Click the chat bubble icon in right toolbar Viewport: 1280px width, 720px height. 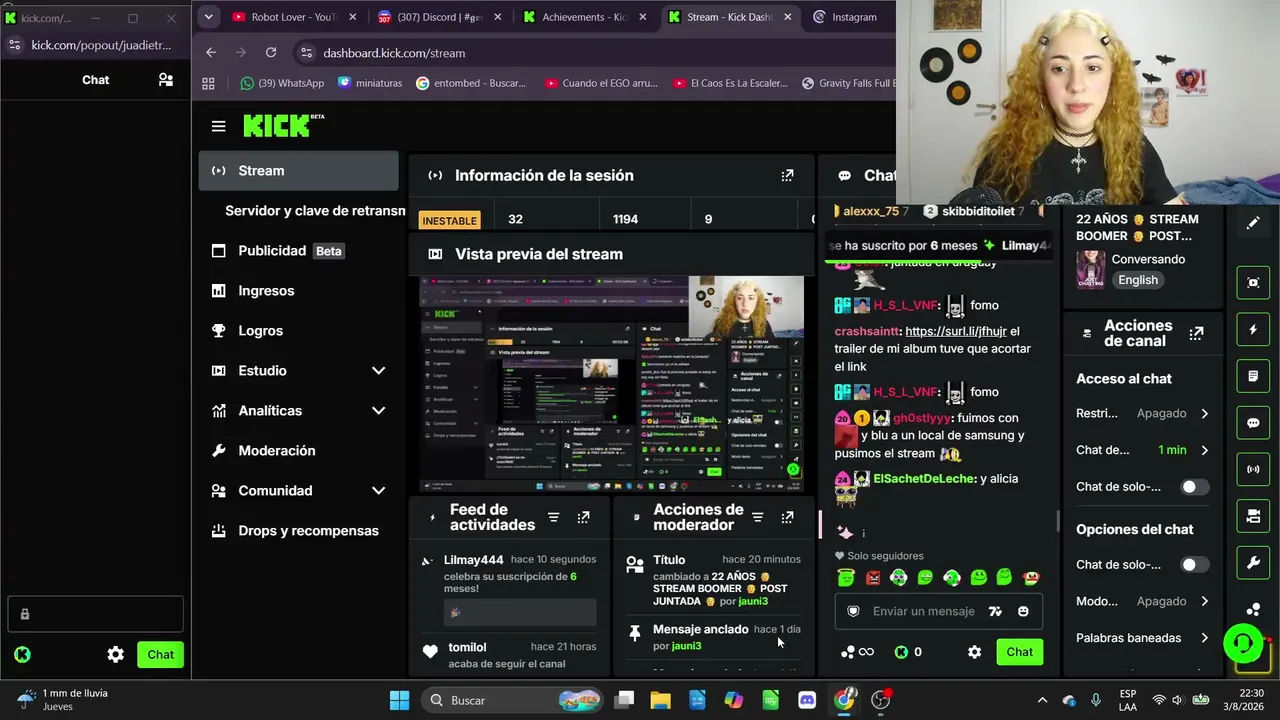1253,423
